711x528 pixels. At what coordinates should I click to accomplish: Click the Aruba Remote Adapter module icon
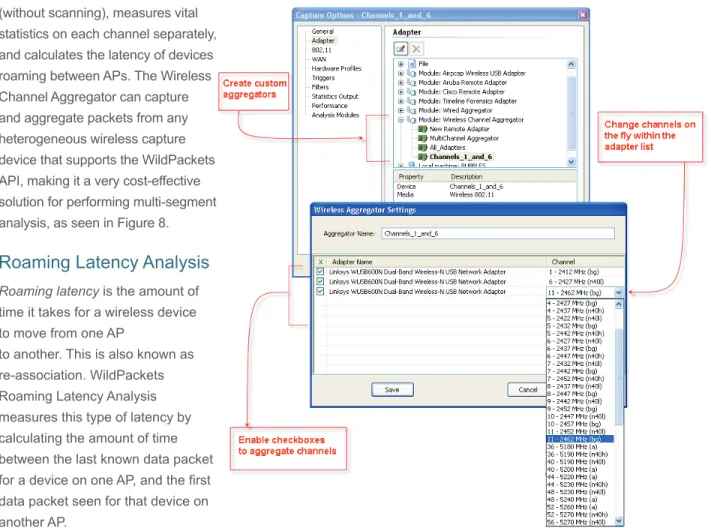click(x=412, y=83)
